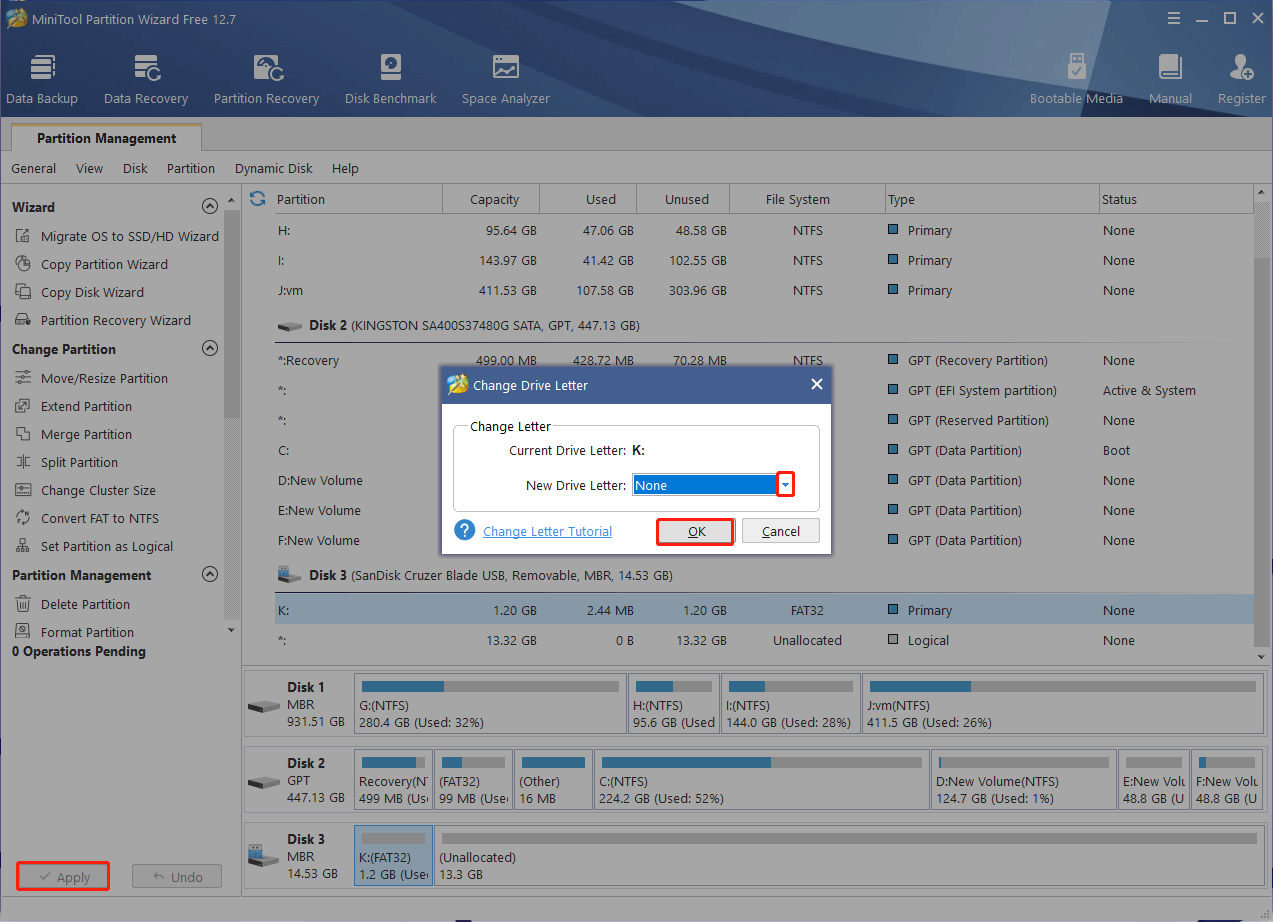This screenshot has height=922, width=1273.
Task: Select the H: partition row
Action: (x=764, y=230)
